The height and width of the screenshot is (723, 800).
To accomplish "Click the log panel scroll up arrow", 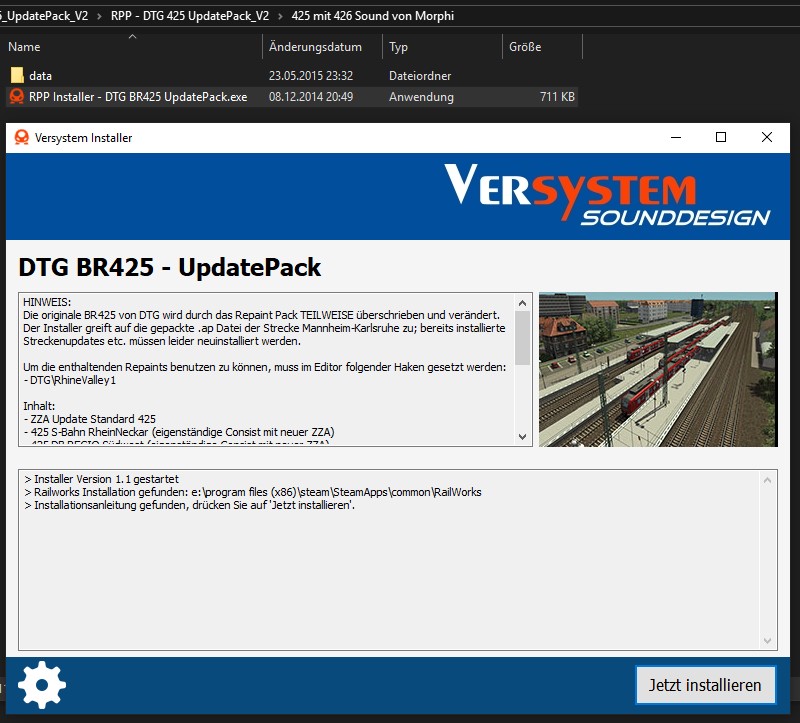I will (767, 480).
